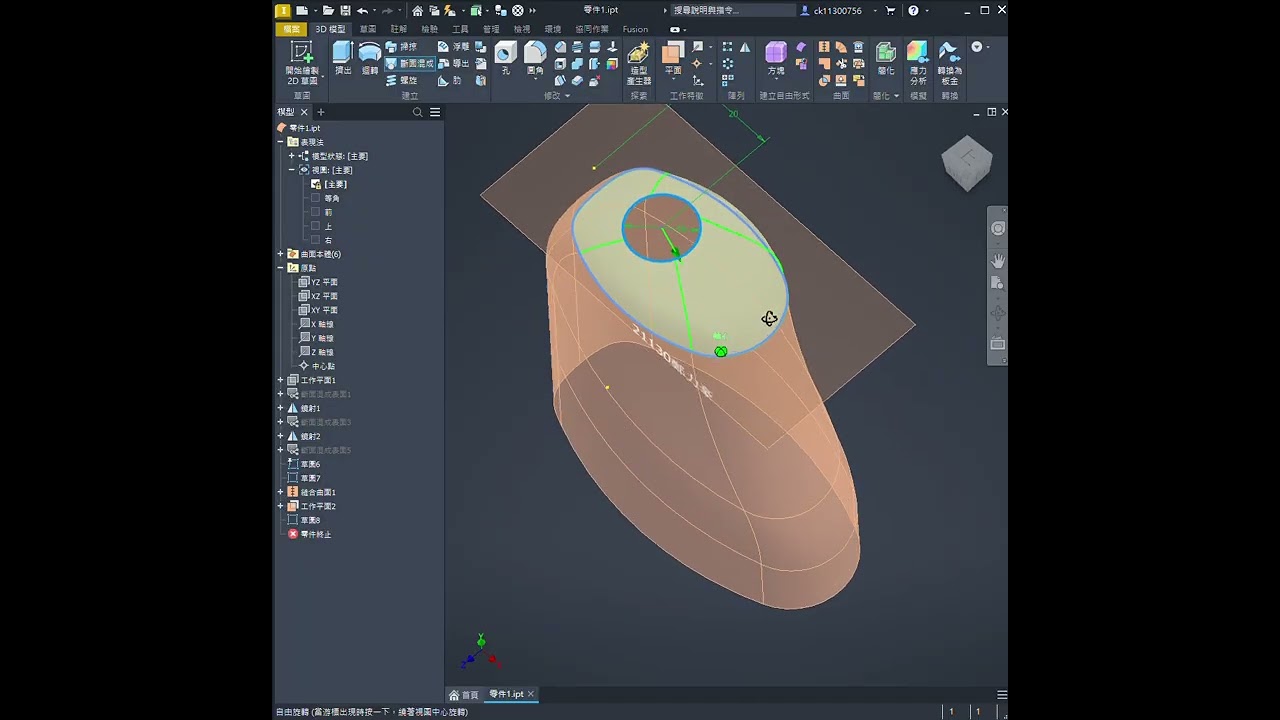Viewport: 1280px width, 720px height.
Task: Open the 首頁 document tab at the bottom
Action: pos(464,694)
